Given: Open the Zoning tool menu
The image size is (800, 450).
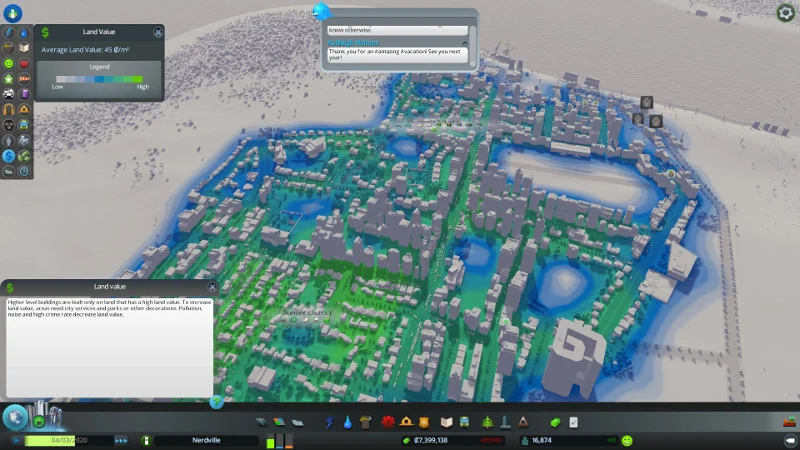Looking at the screenshot, I should 279,422.
